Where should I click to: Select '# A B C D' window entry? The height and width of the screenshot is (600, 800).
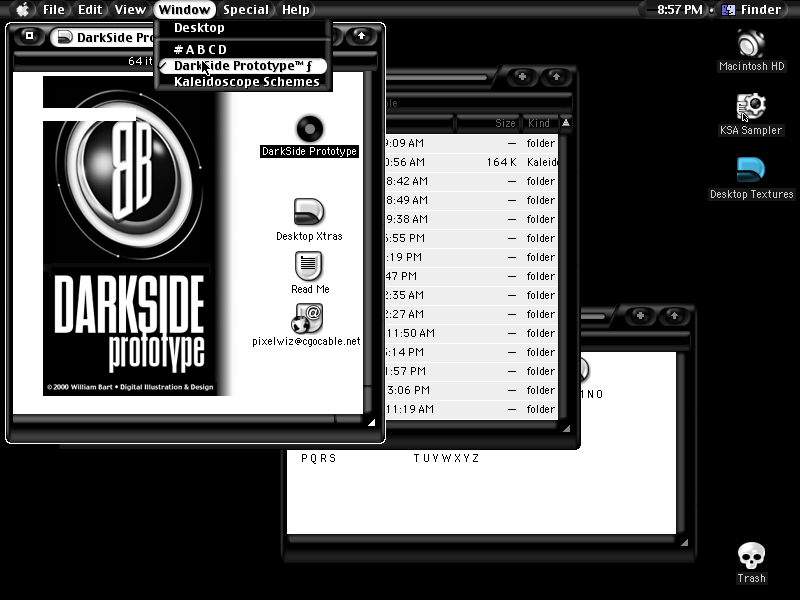pos(243,49)
